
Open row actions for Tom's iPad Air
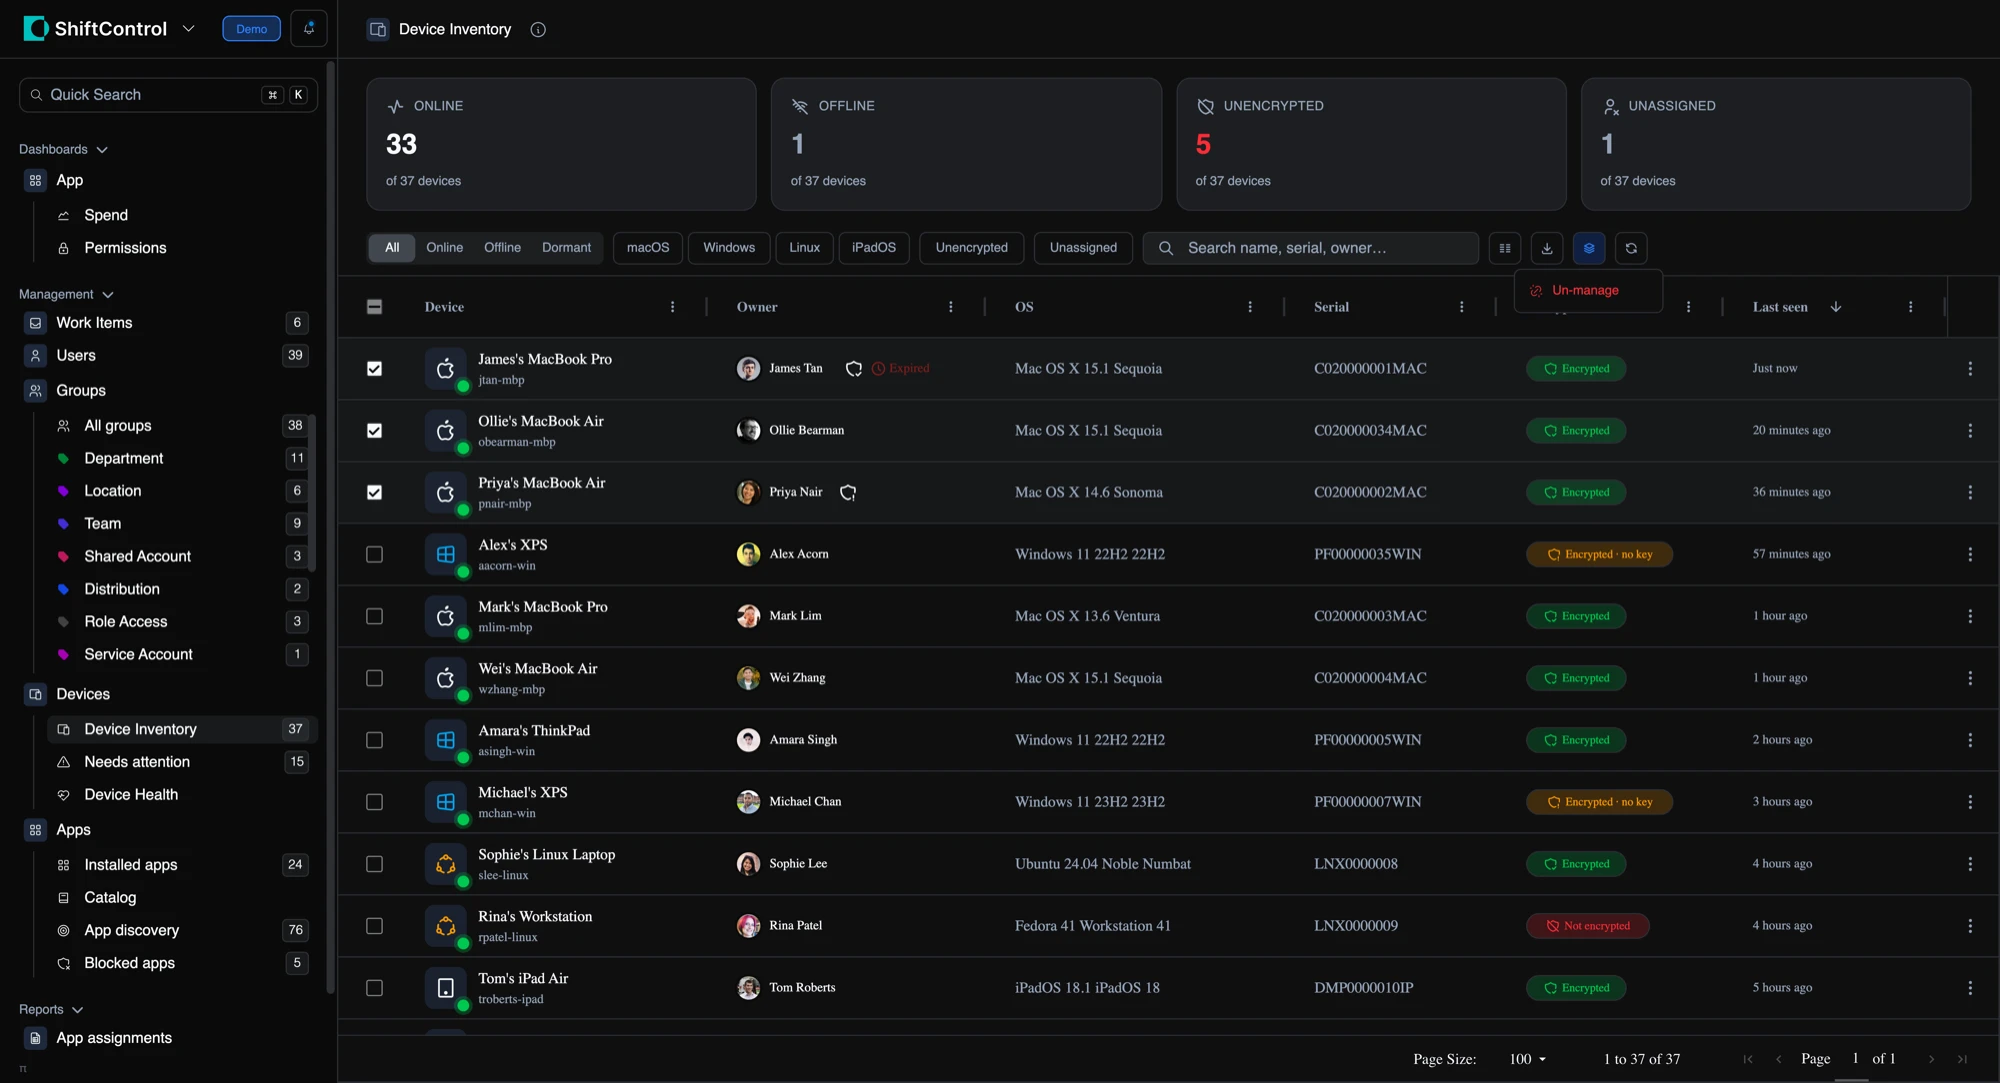click(1970, 988)
